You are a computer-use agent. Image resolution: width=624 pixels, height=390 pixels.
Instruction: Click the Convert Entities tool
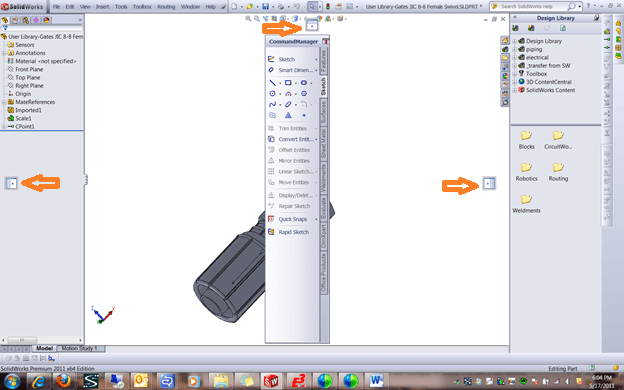291,139
